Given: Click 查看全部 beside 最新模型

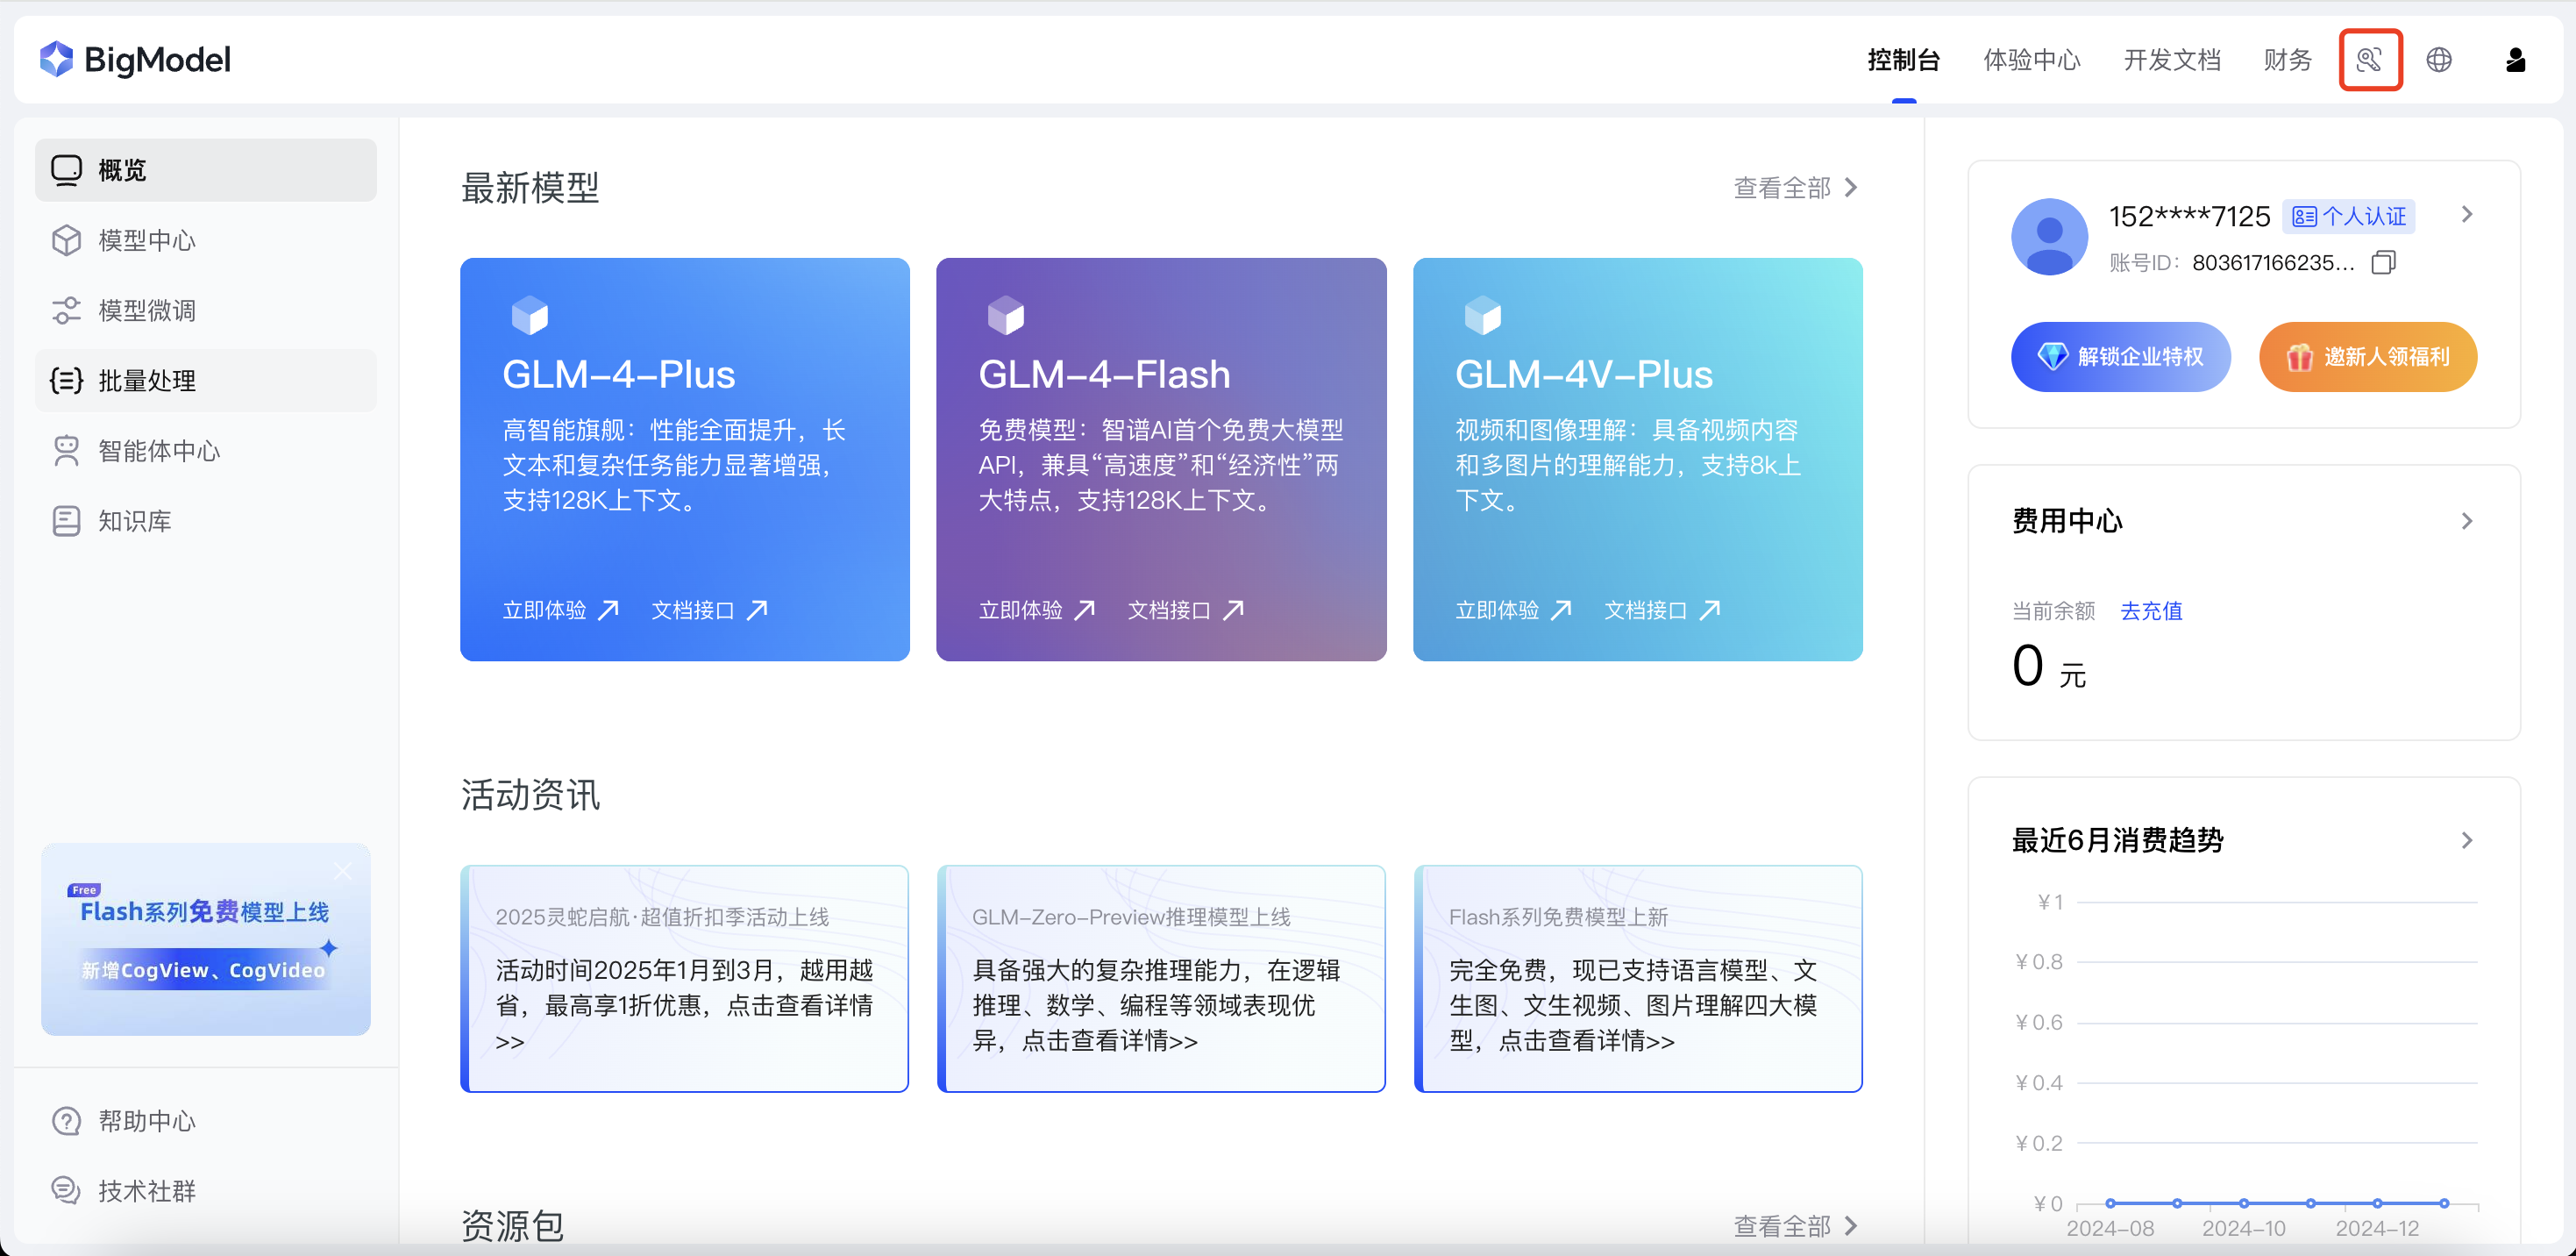Looking at the screenshot, I should tap(1794, 188).
